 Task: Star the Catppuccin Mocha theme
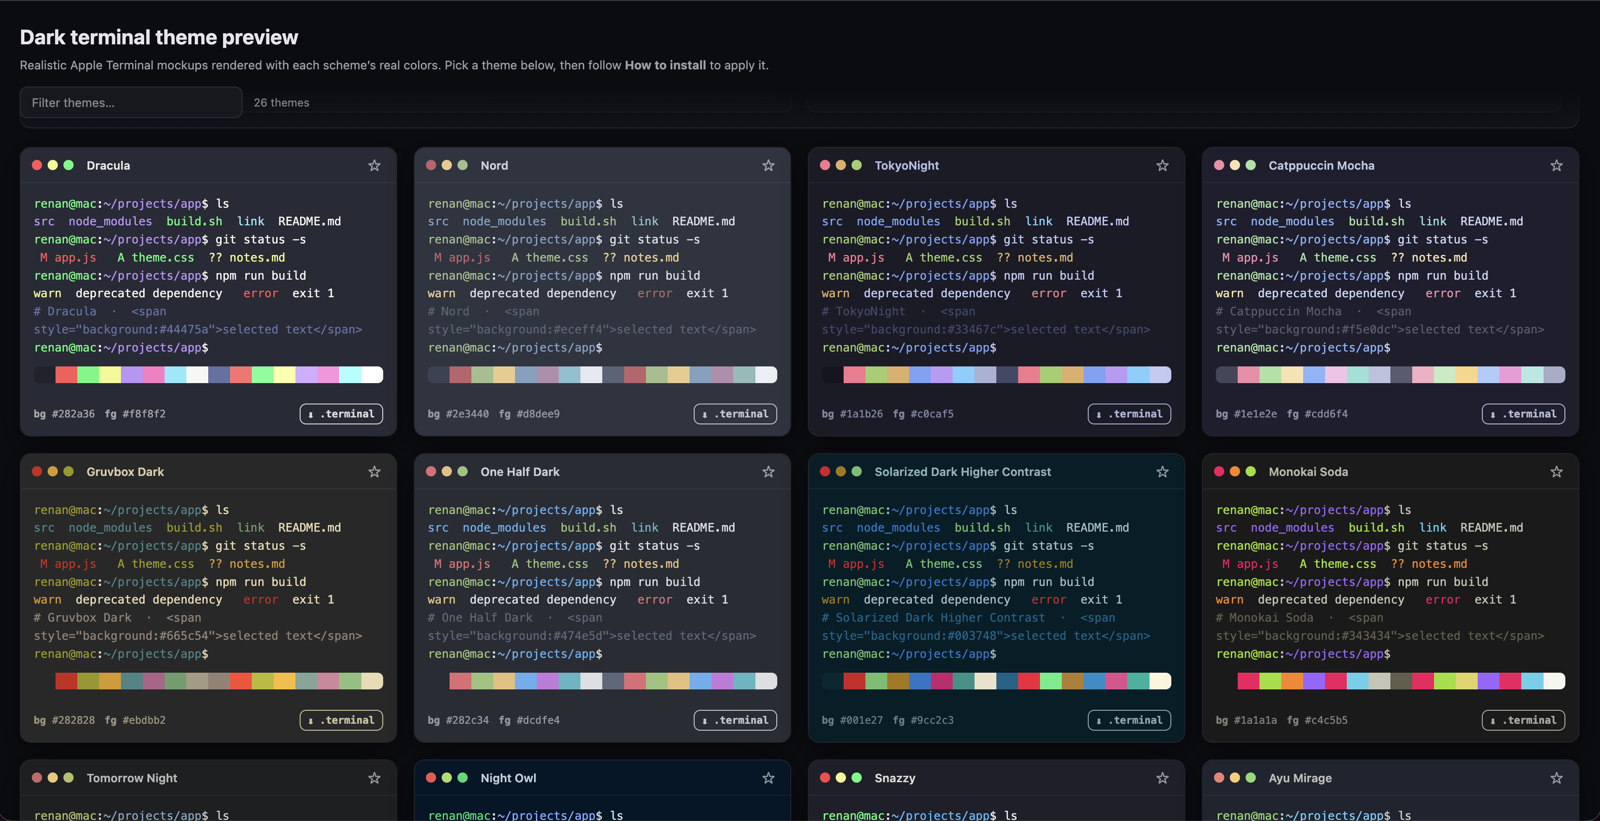pyautogui.click(x=1556, y=165)
